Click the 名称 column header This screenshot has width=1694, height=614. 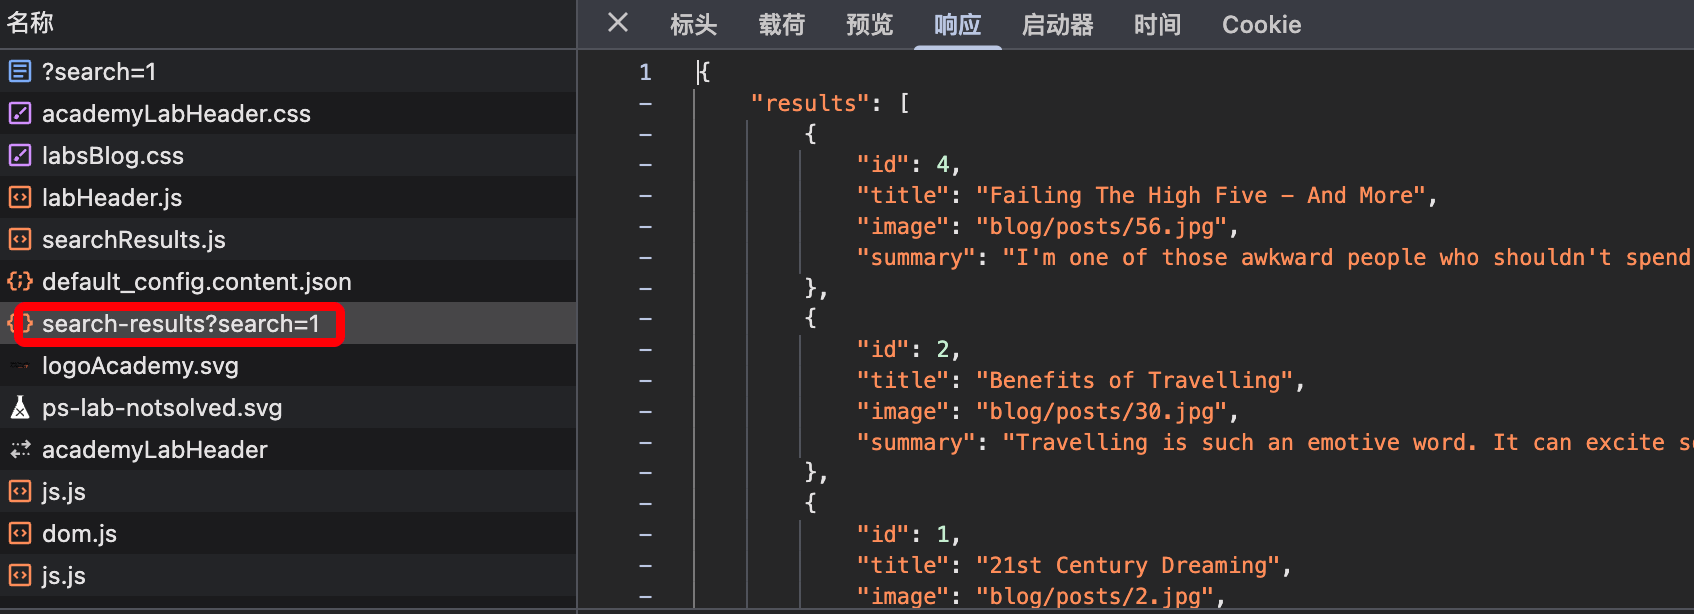click(x=31, y=23)
